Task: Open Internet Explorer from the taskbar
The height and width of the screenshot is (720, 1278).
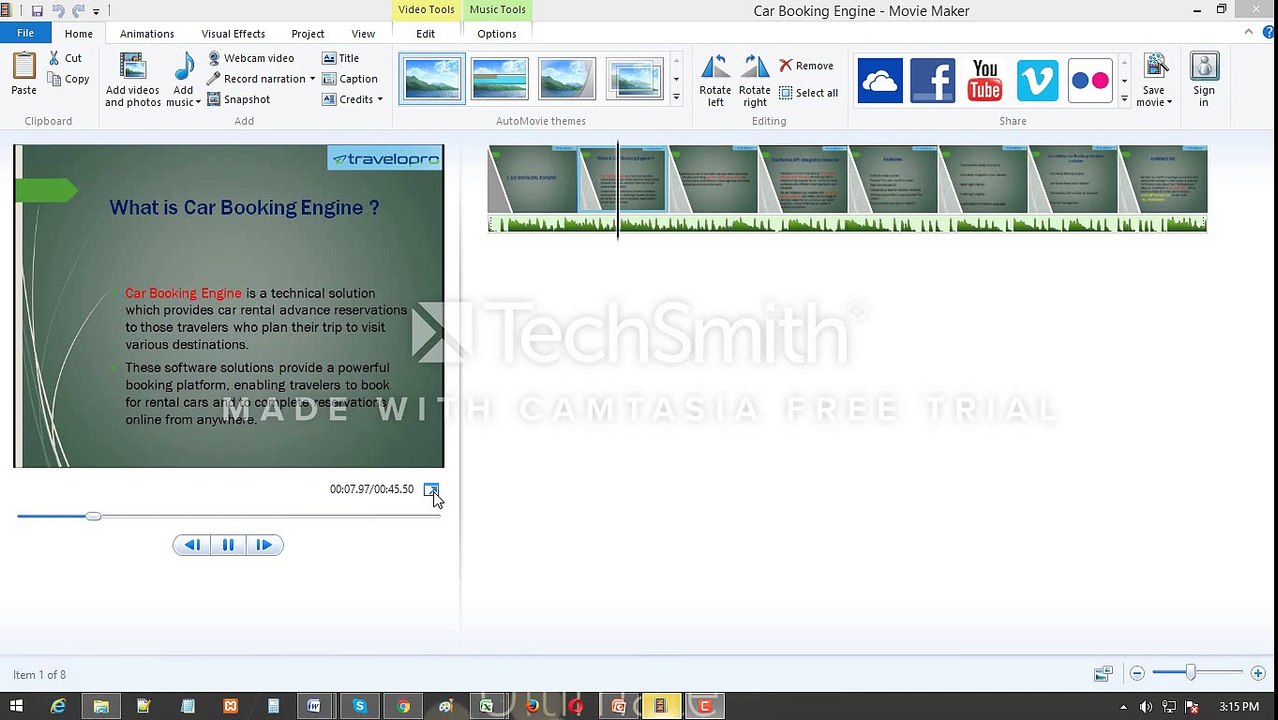Action: (x=58, y=706)
